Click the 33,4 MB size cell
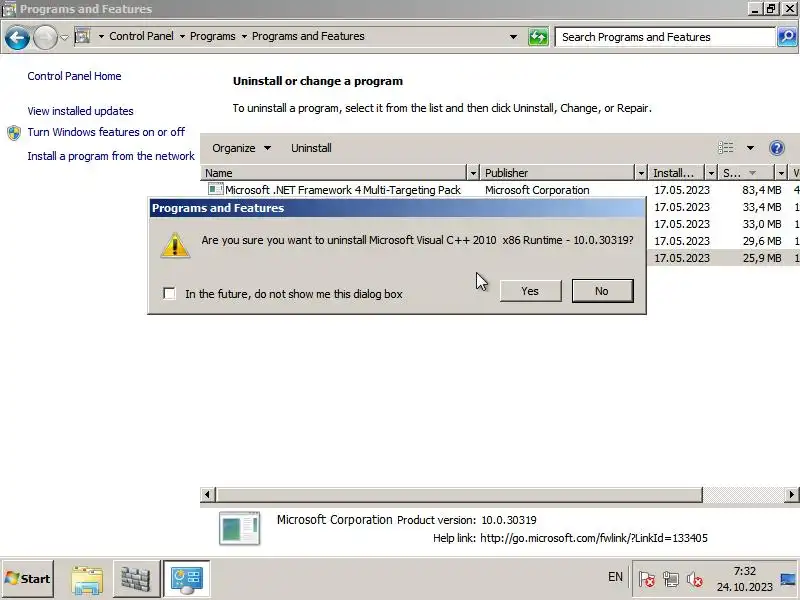Screen dimensions: 800x600 tap(762, 207)
